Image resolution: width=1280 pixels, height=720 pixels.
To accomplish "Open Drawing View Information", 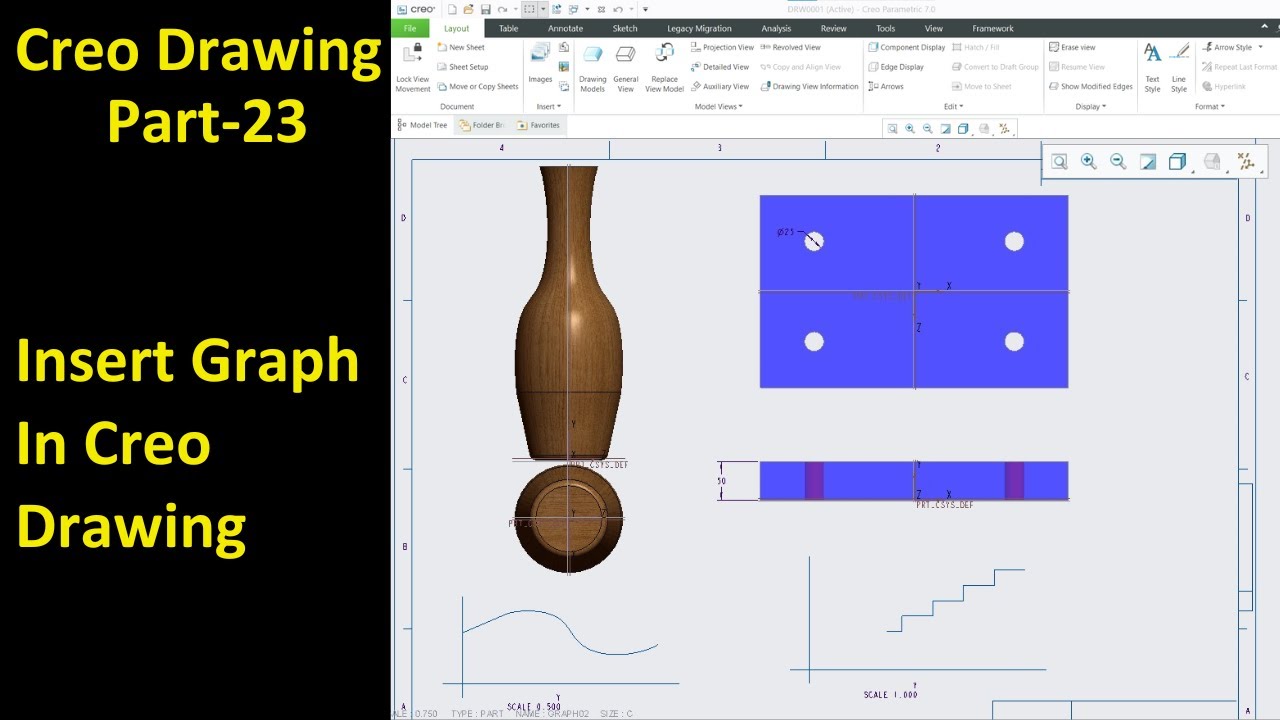I will click(x=810, y=86).
